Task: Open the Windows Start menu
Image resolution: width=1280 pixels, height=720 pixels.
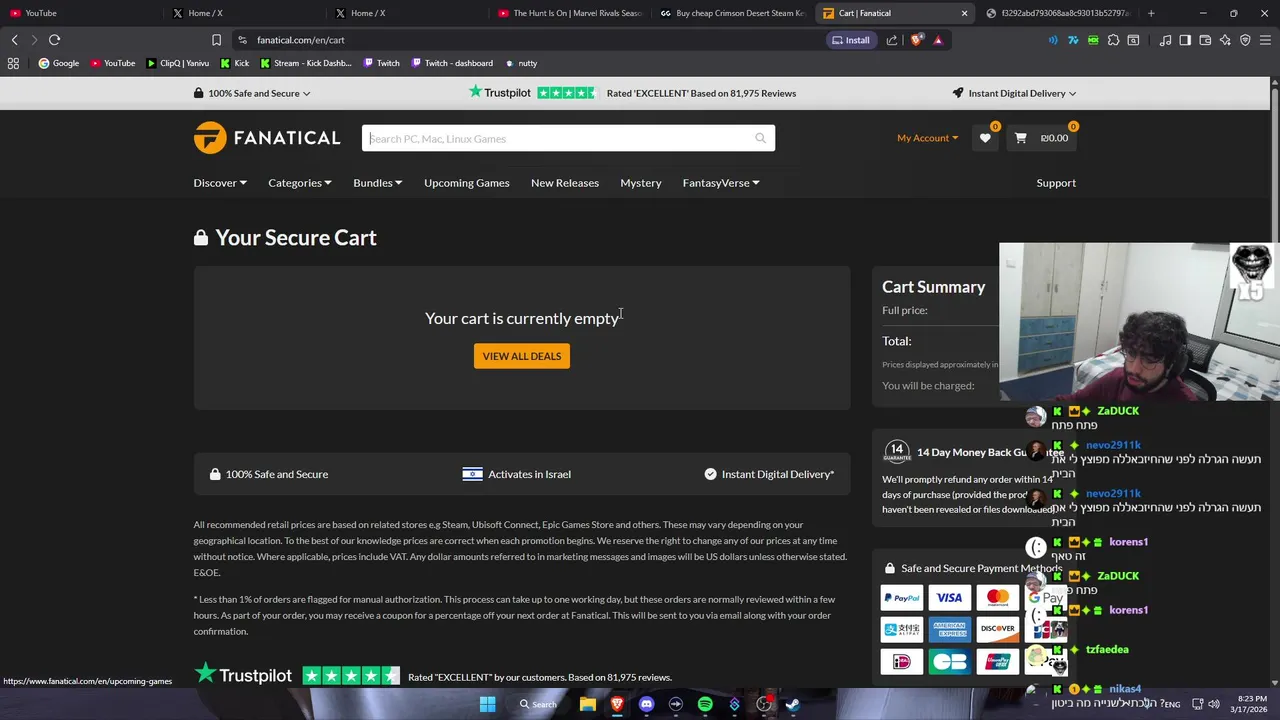Action: pyautogui.click(x=487, y=704)
